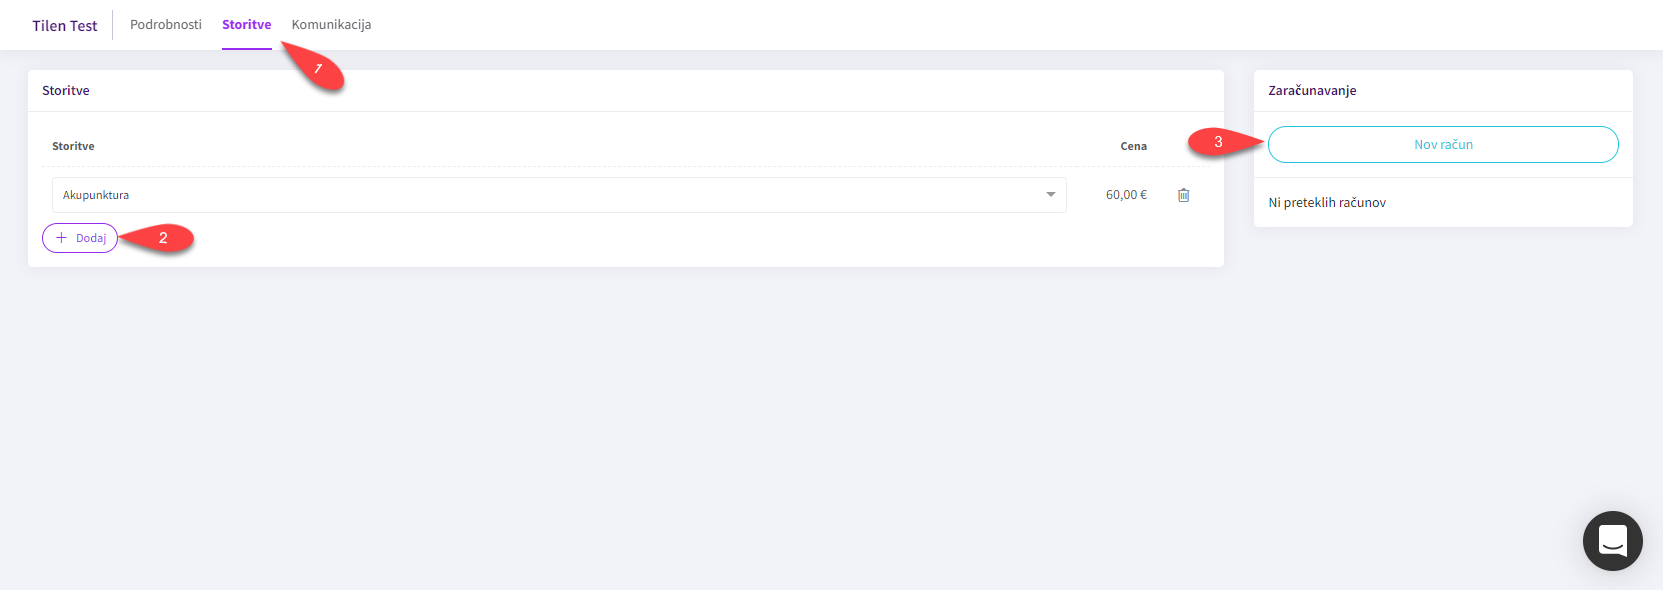The height and width of the screenshot is (590, 1663).
Task: Open the chat support widget
Action: click(x=1612, y=541)
